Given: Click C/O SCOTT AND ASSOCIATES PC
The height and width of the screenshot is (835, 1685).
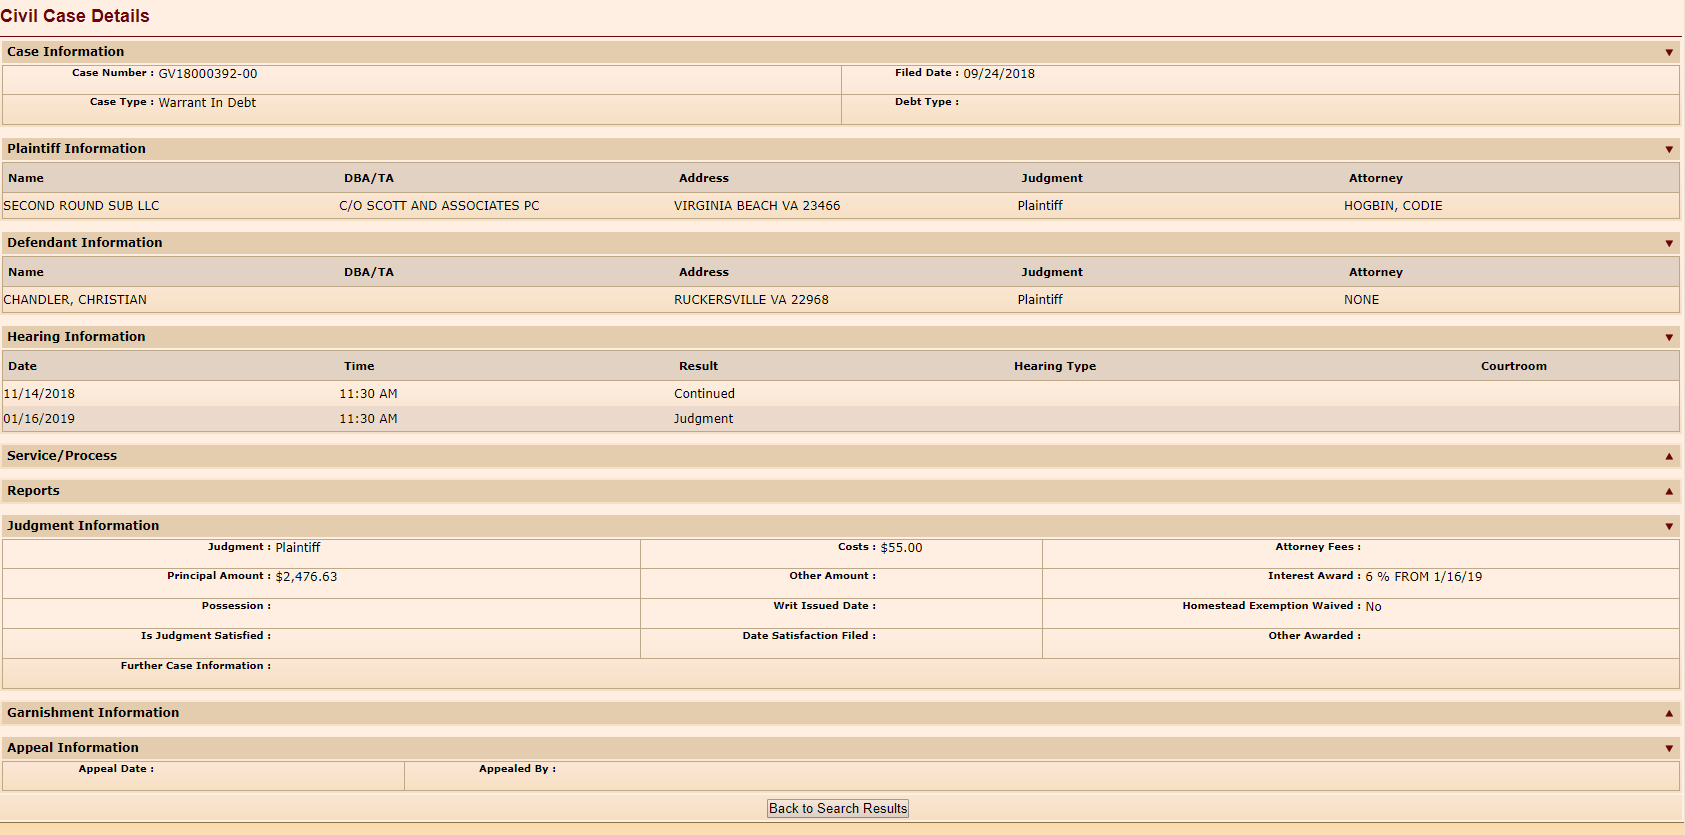Looking at the screenshot, I should 439,206.
